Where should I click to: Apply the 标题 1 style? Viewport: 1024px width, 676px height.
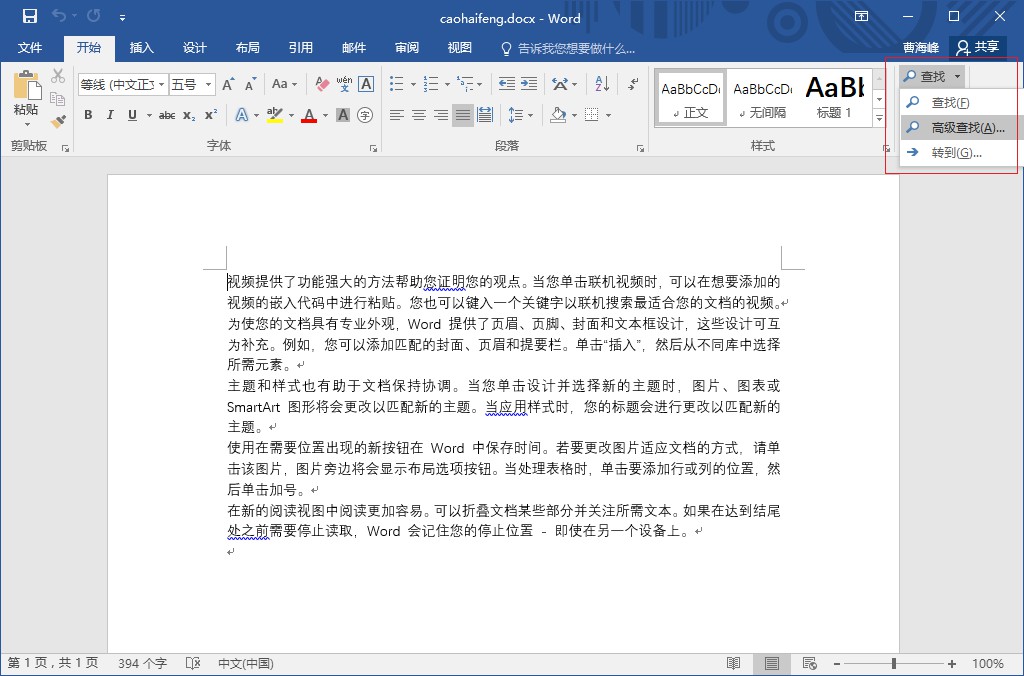point(834,97)
